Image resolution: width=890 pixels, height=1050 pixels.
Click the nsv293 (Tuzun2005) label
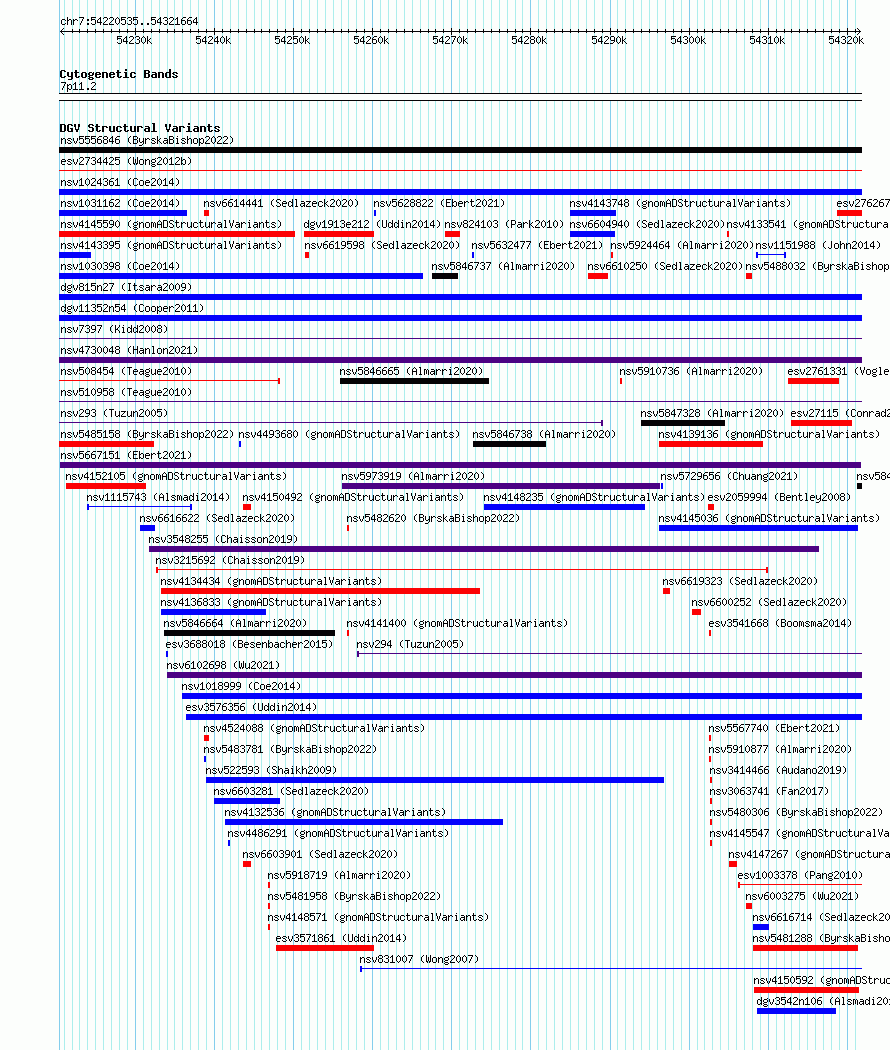[x=114, y=414]
